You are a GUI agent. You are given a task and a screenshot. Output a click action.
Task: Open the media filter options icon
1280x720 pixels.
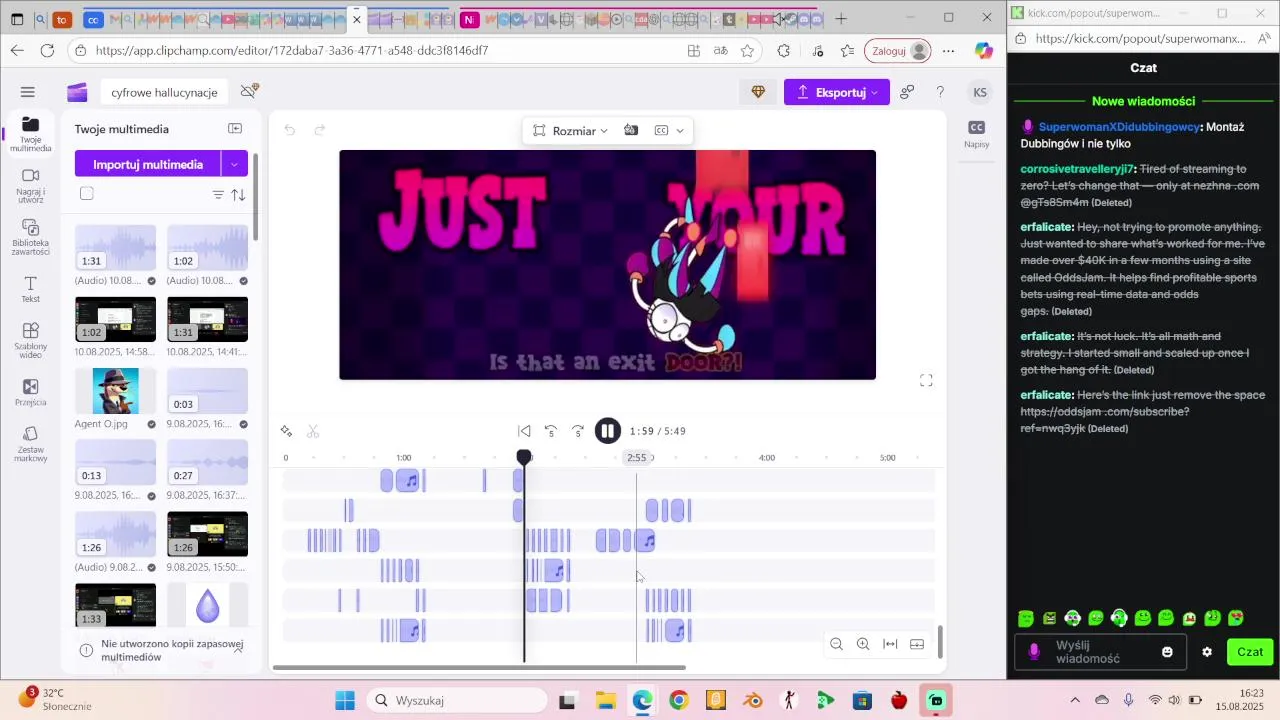tap(218, 195)
